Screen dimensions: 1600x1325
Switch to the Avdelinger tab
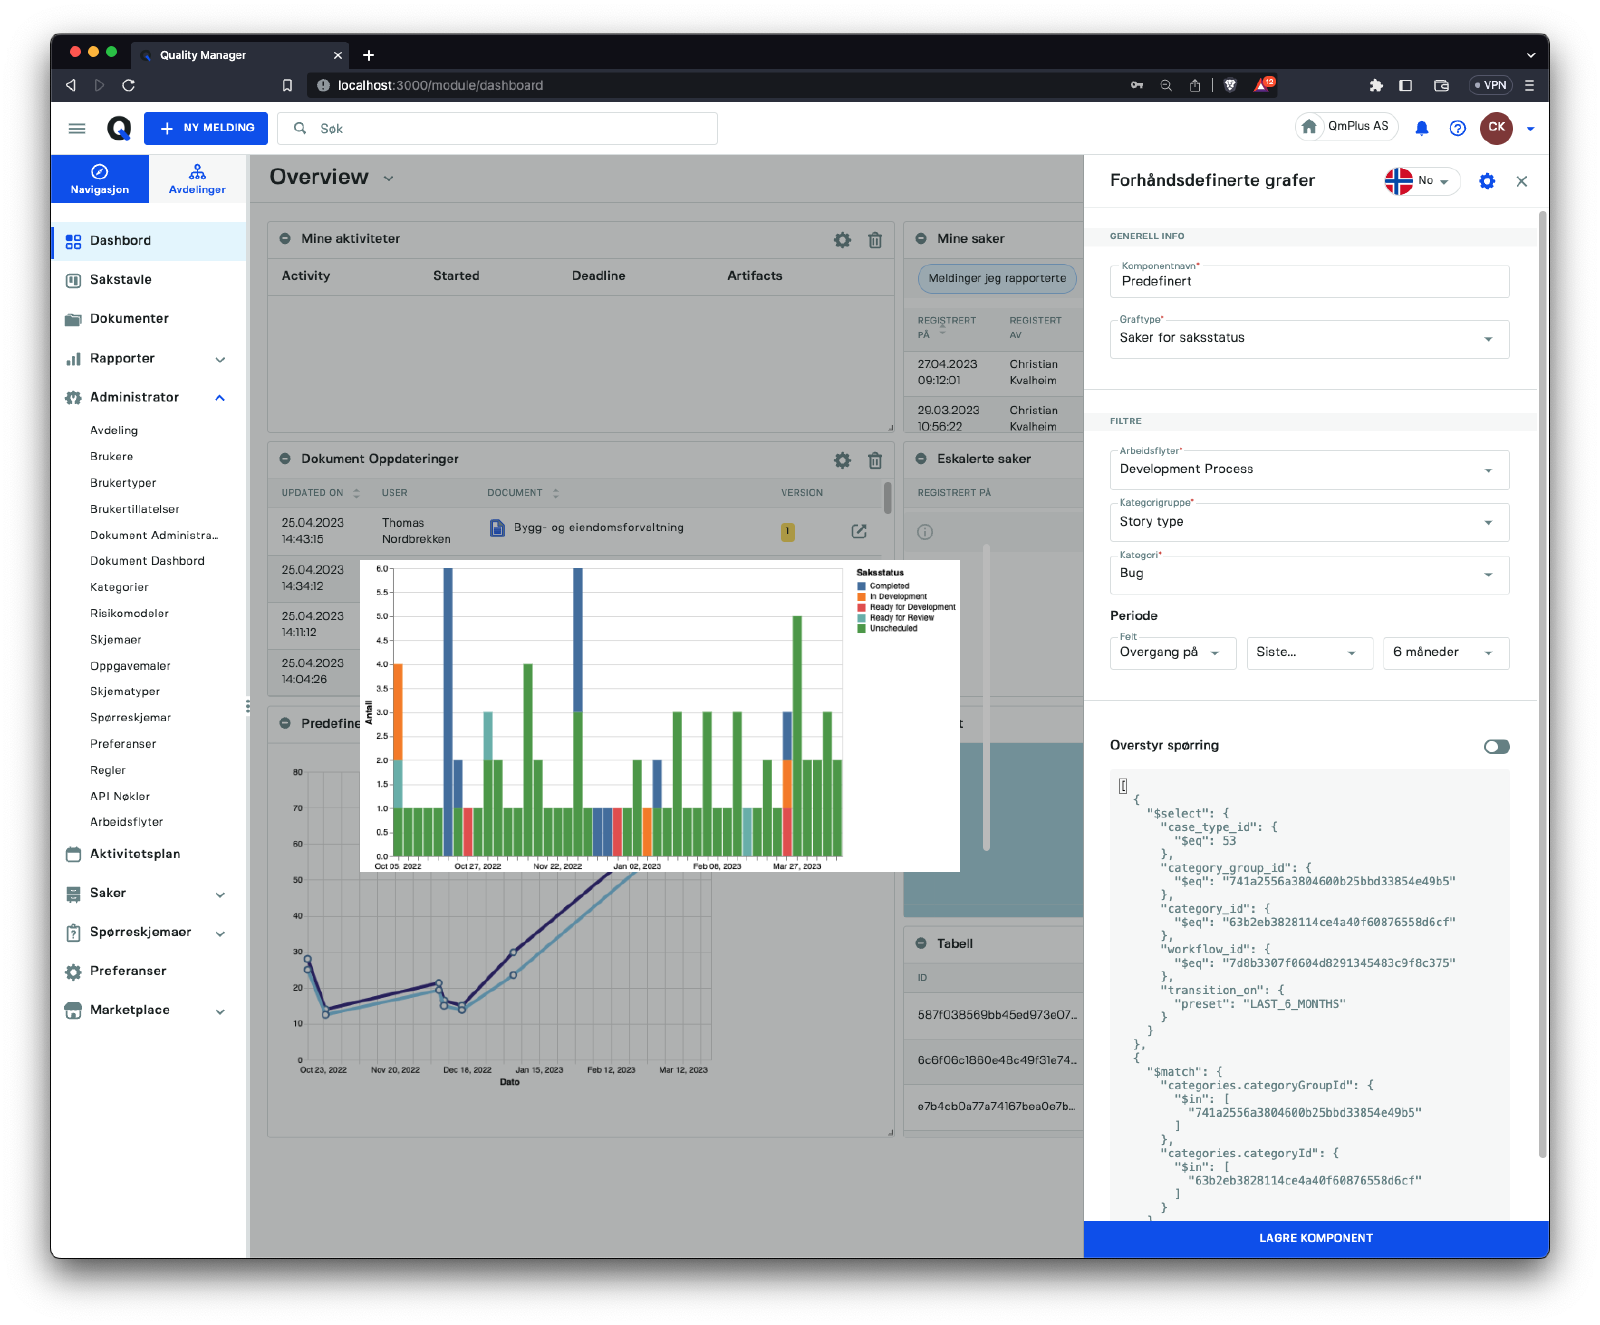tap(197, 179)
